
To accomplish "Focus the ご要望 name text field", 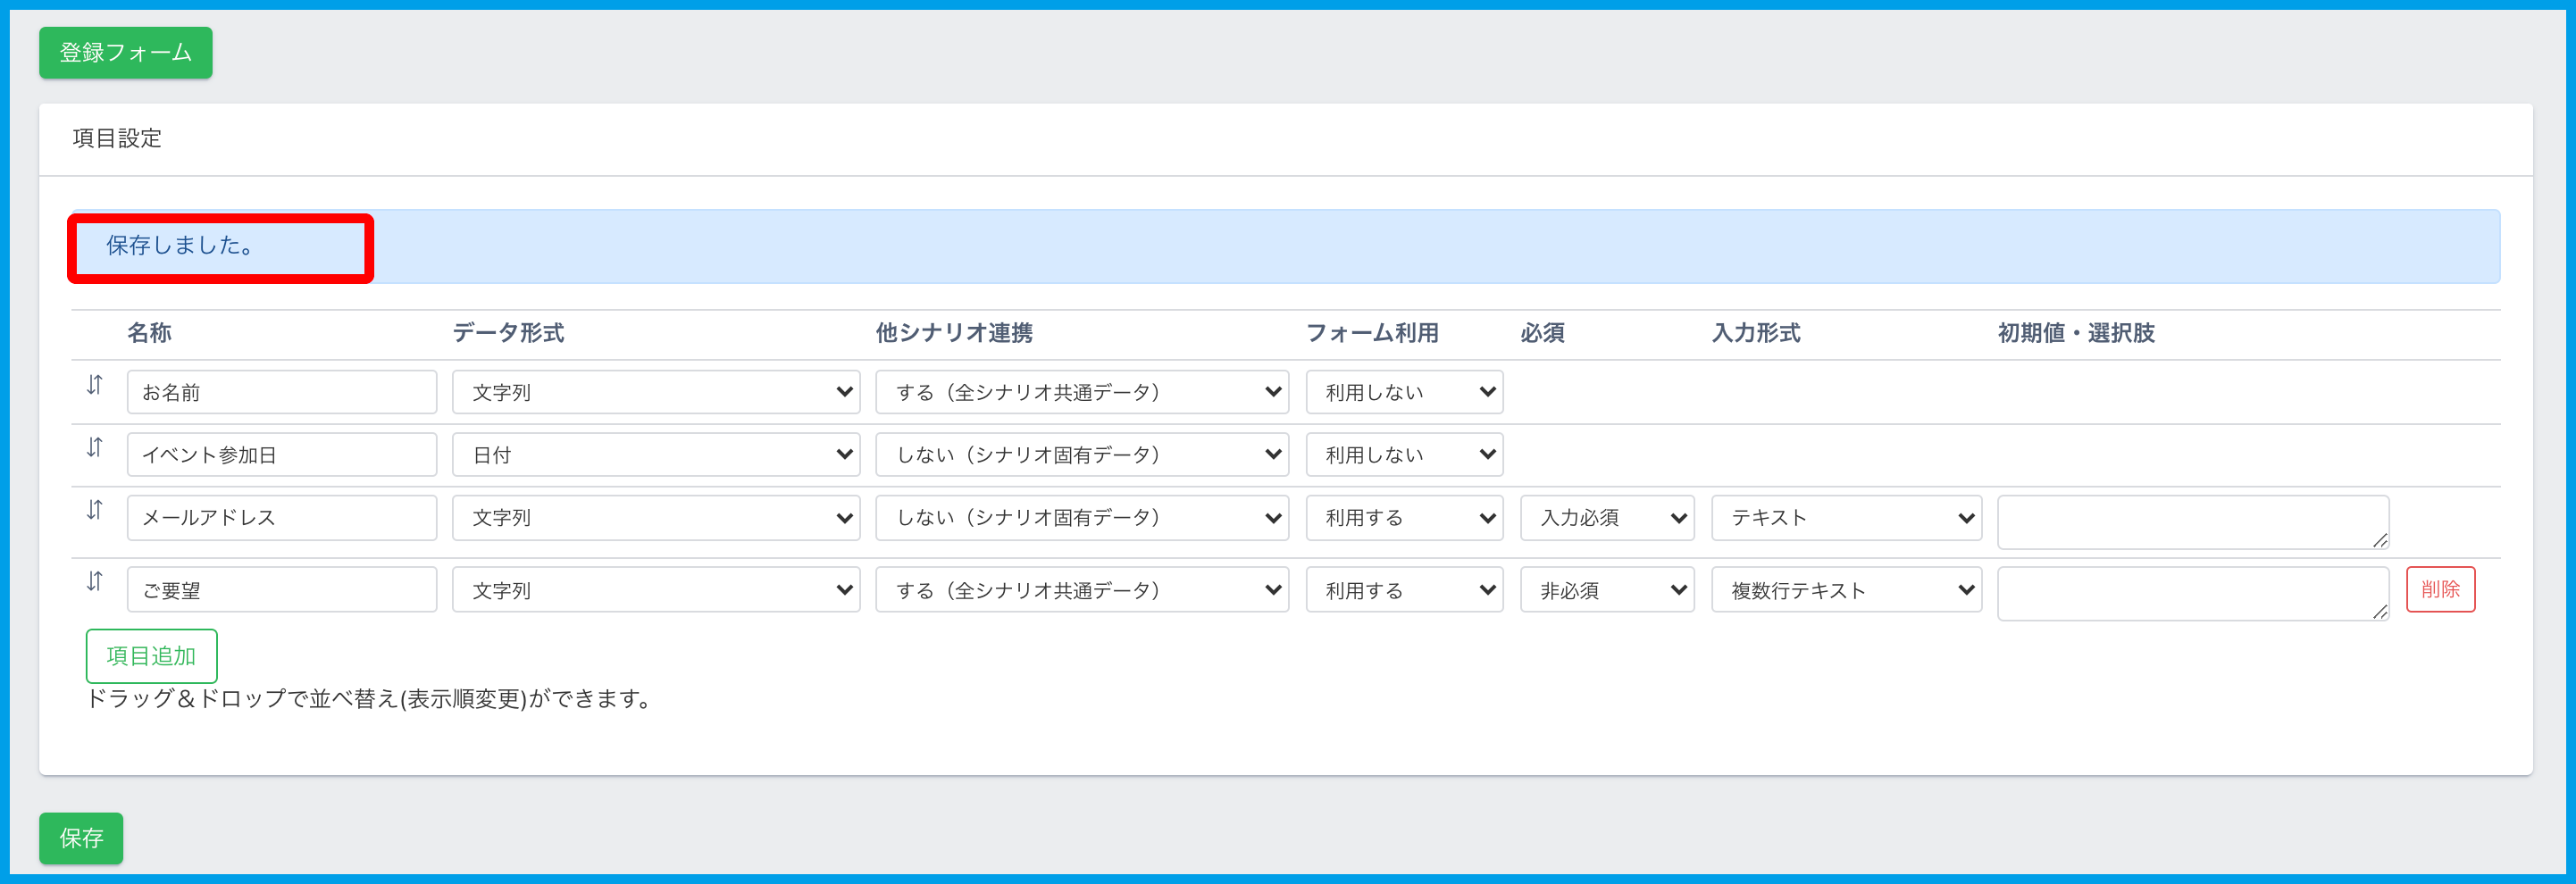I will coord(282,591).
